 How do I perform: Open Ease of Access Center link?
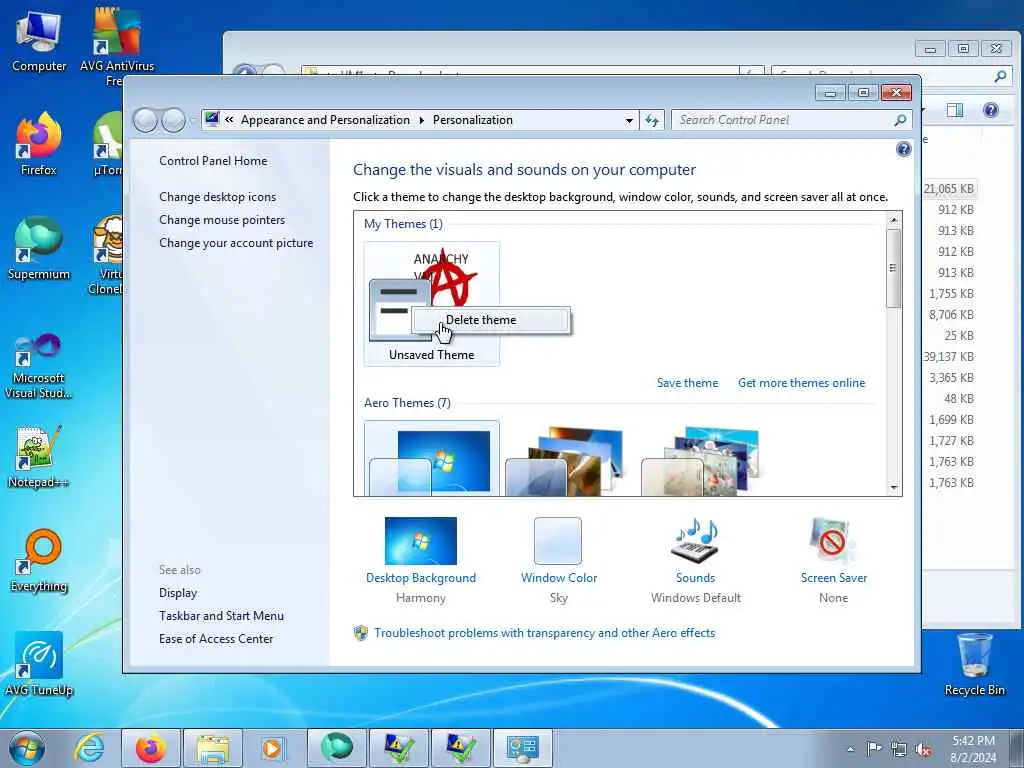(x=216, y=639)
